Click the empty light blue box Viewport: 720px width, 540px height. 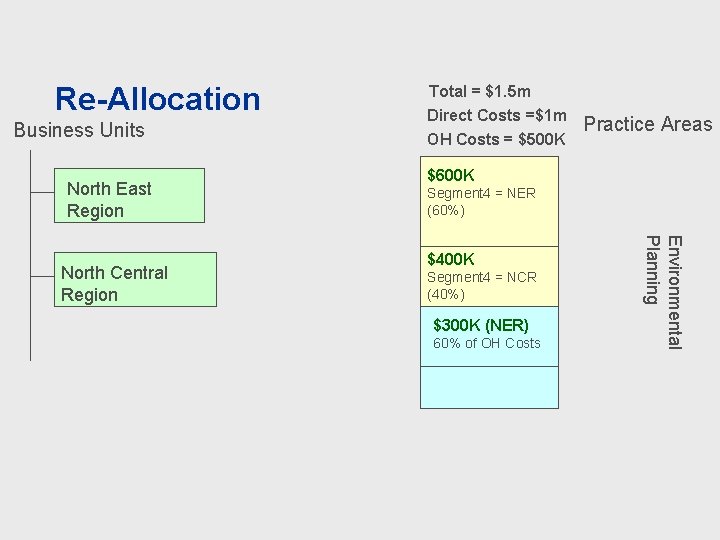click(x=489, y=387)
